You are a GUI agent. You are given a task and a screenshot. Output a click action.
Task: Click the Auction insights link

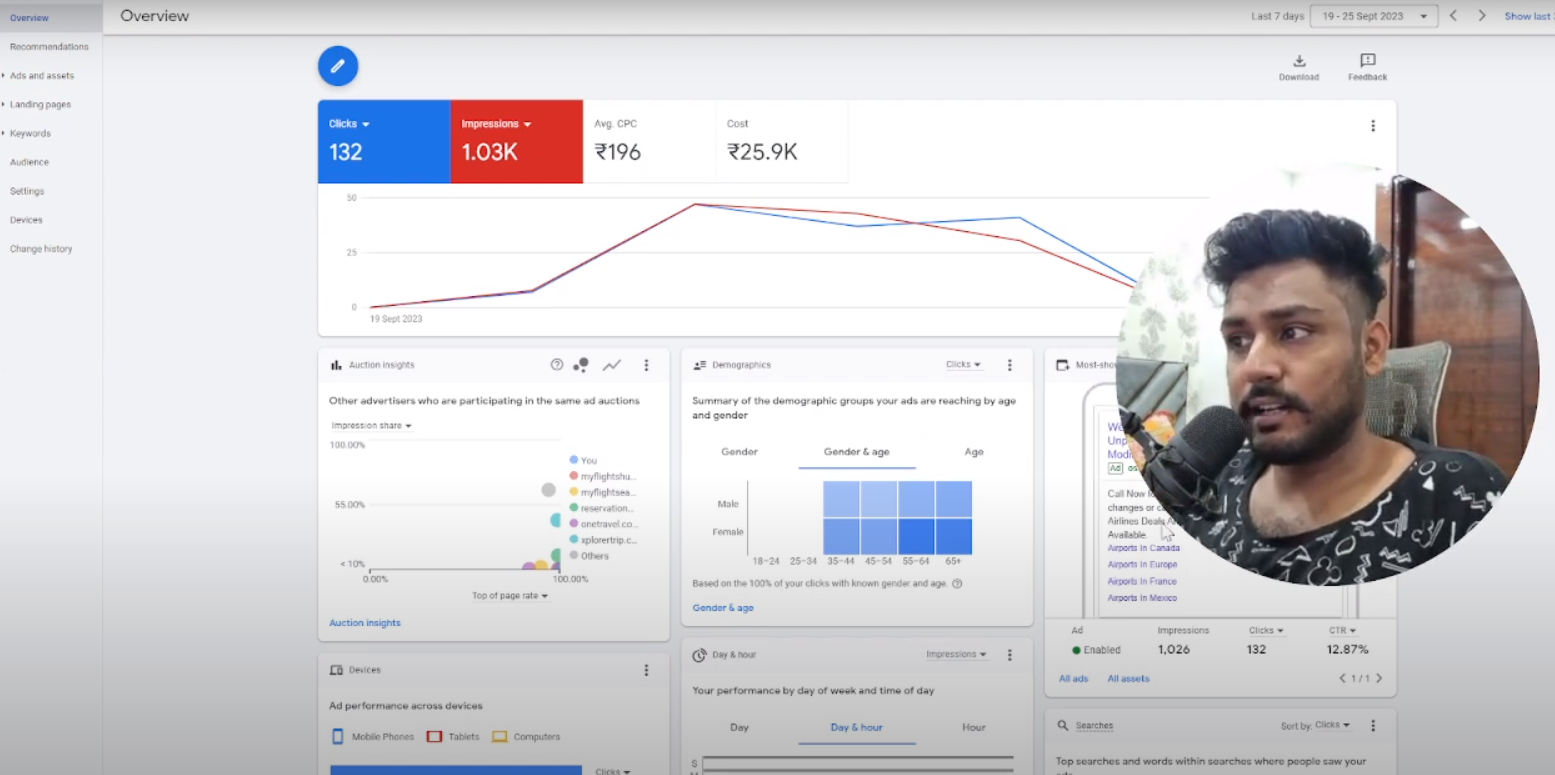(365, 623)
